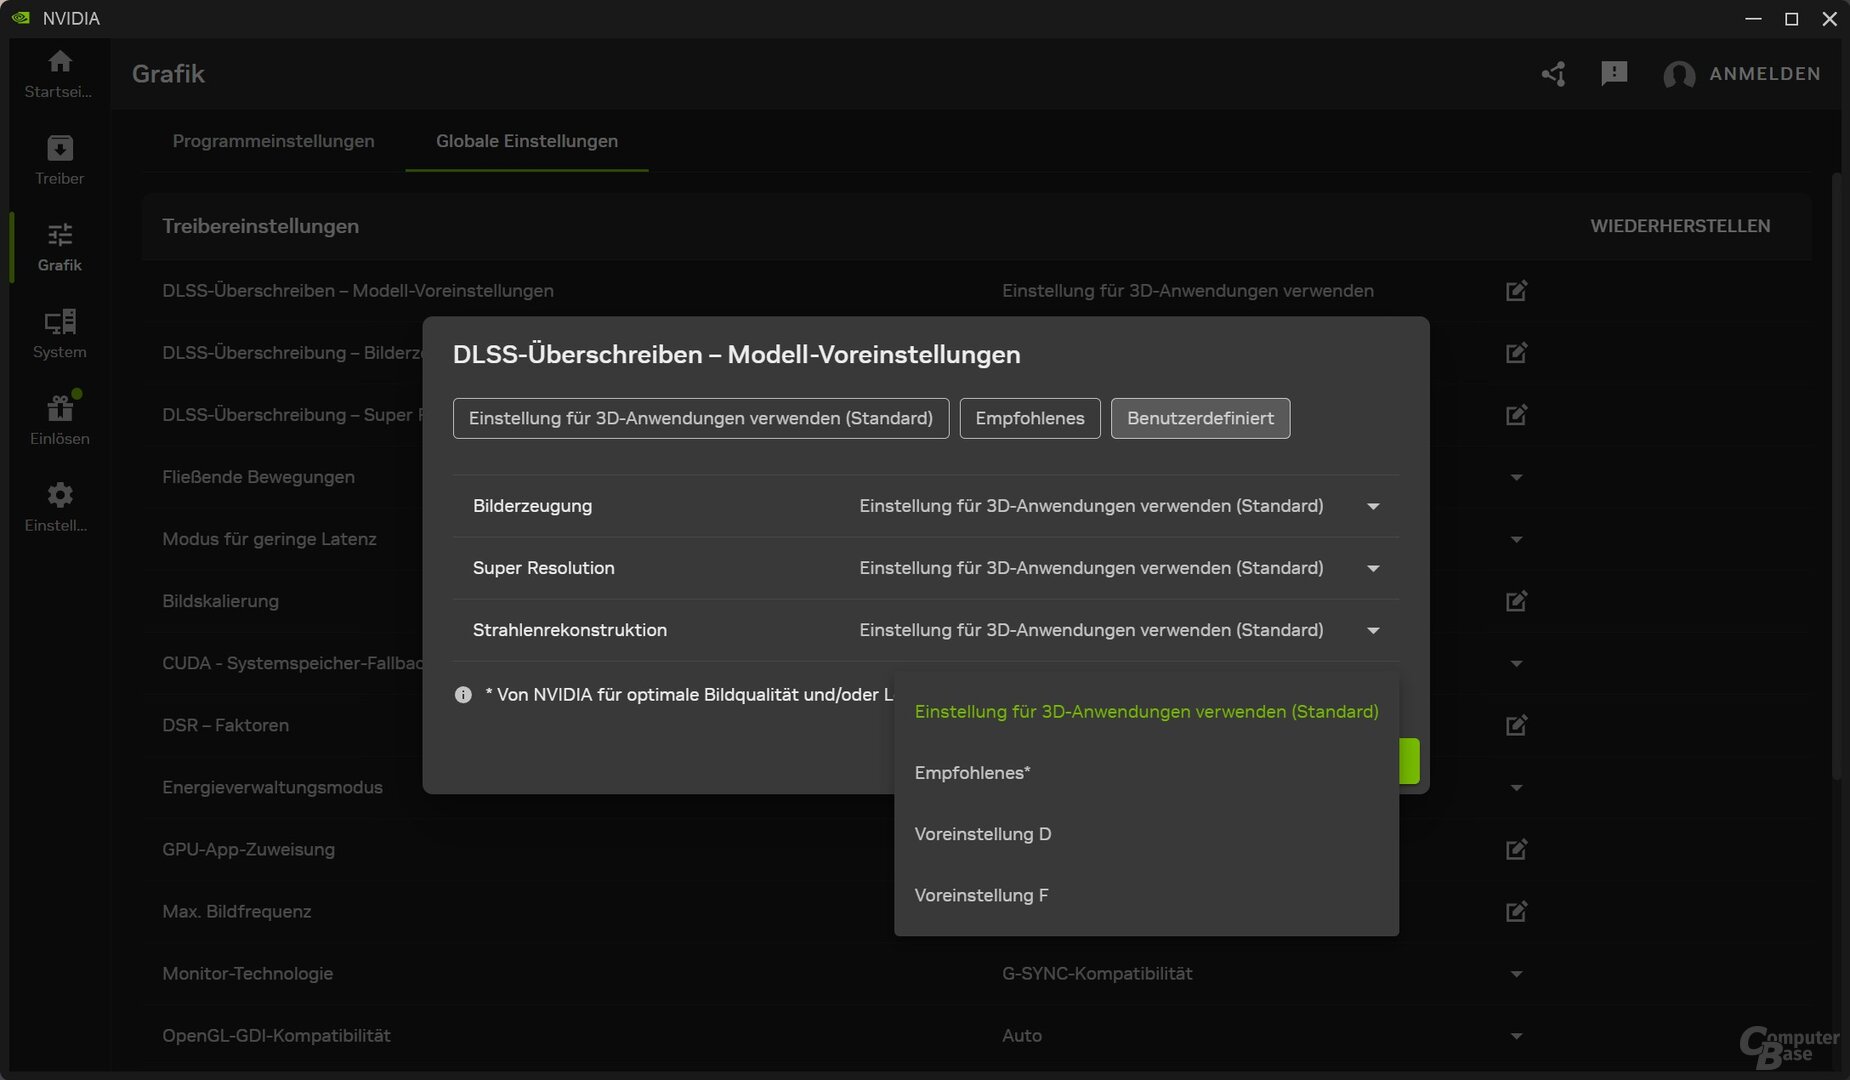Click the Fließende Bewegungen label
This screenshot has height=1080, width=1850.
tap(259, 477)
